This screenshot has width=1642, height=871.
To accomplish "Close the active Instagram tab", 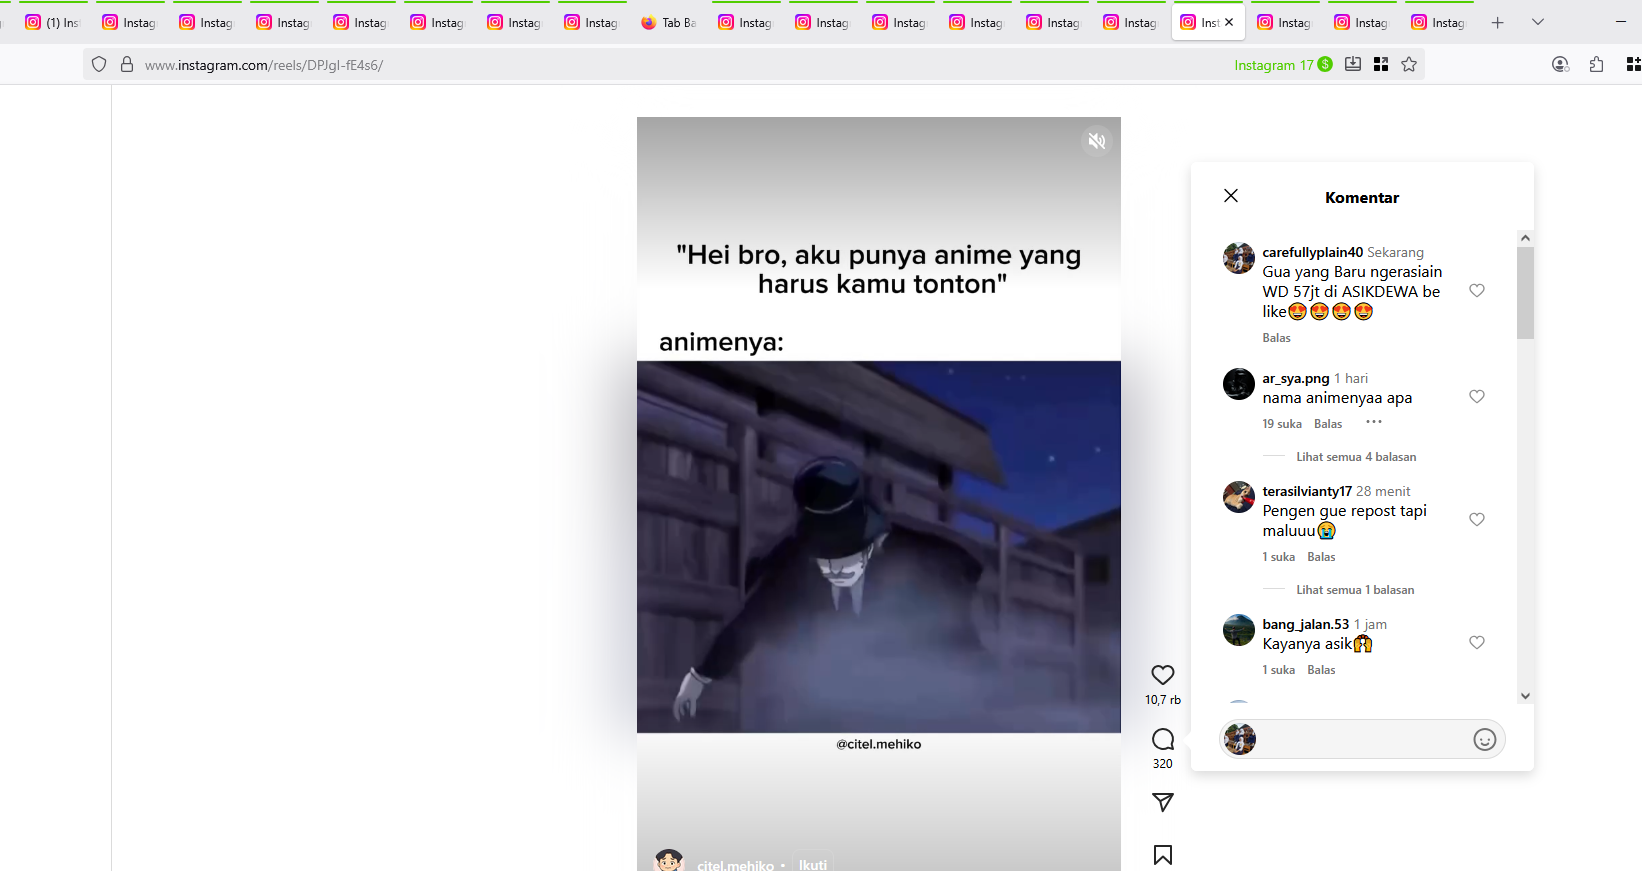I will pyautogui.click(x=1229, y=22).
